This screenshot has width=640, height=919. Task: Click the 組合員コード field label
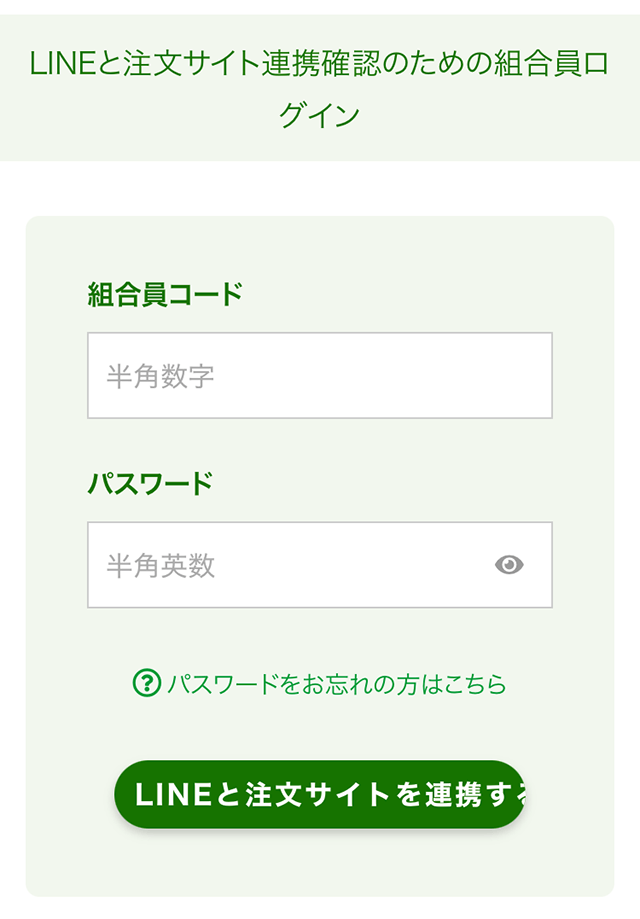click(165, 294)
